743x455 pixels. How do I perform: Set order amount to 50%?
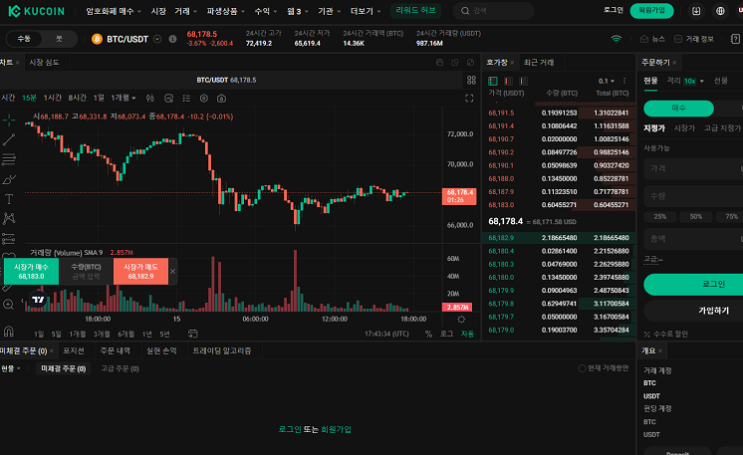696,217
